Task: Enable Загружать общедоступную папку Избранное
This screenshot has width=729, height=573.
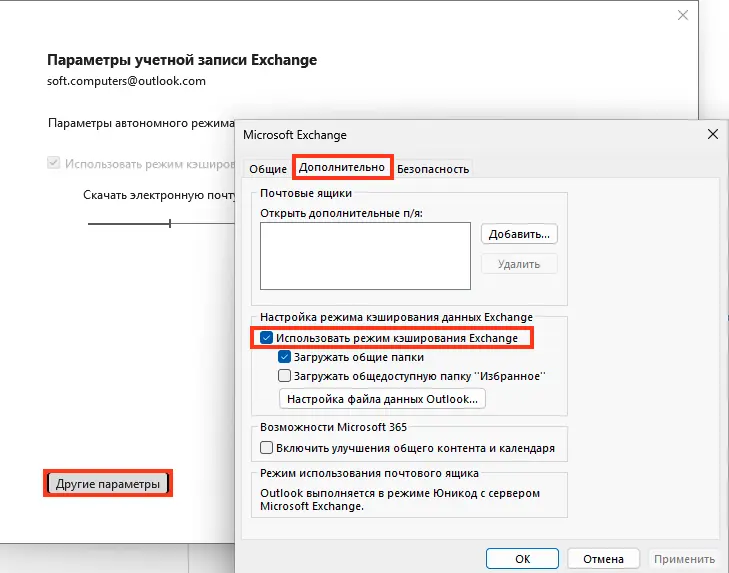Action: (x=284, y=376)
